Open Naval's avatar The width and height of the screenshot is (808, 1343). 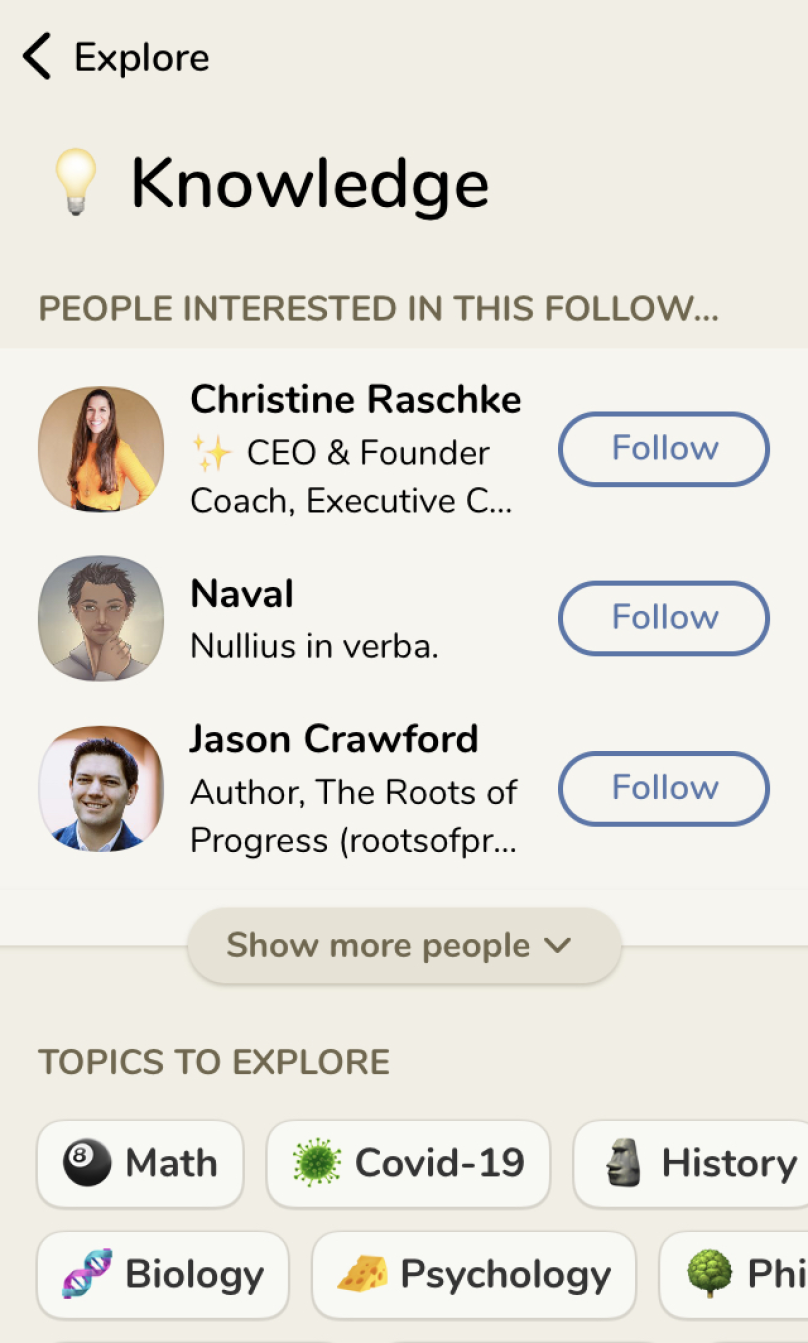point(101,618)
